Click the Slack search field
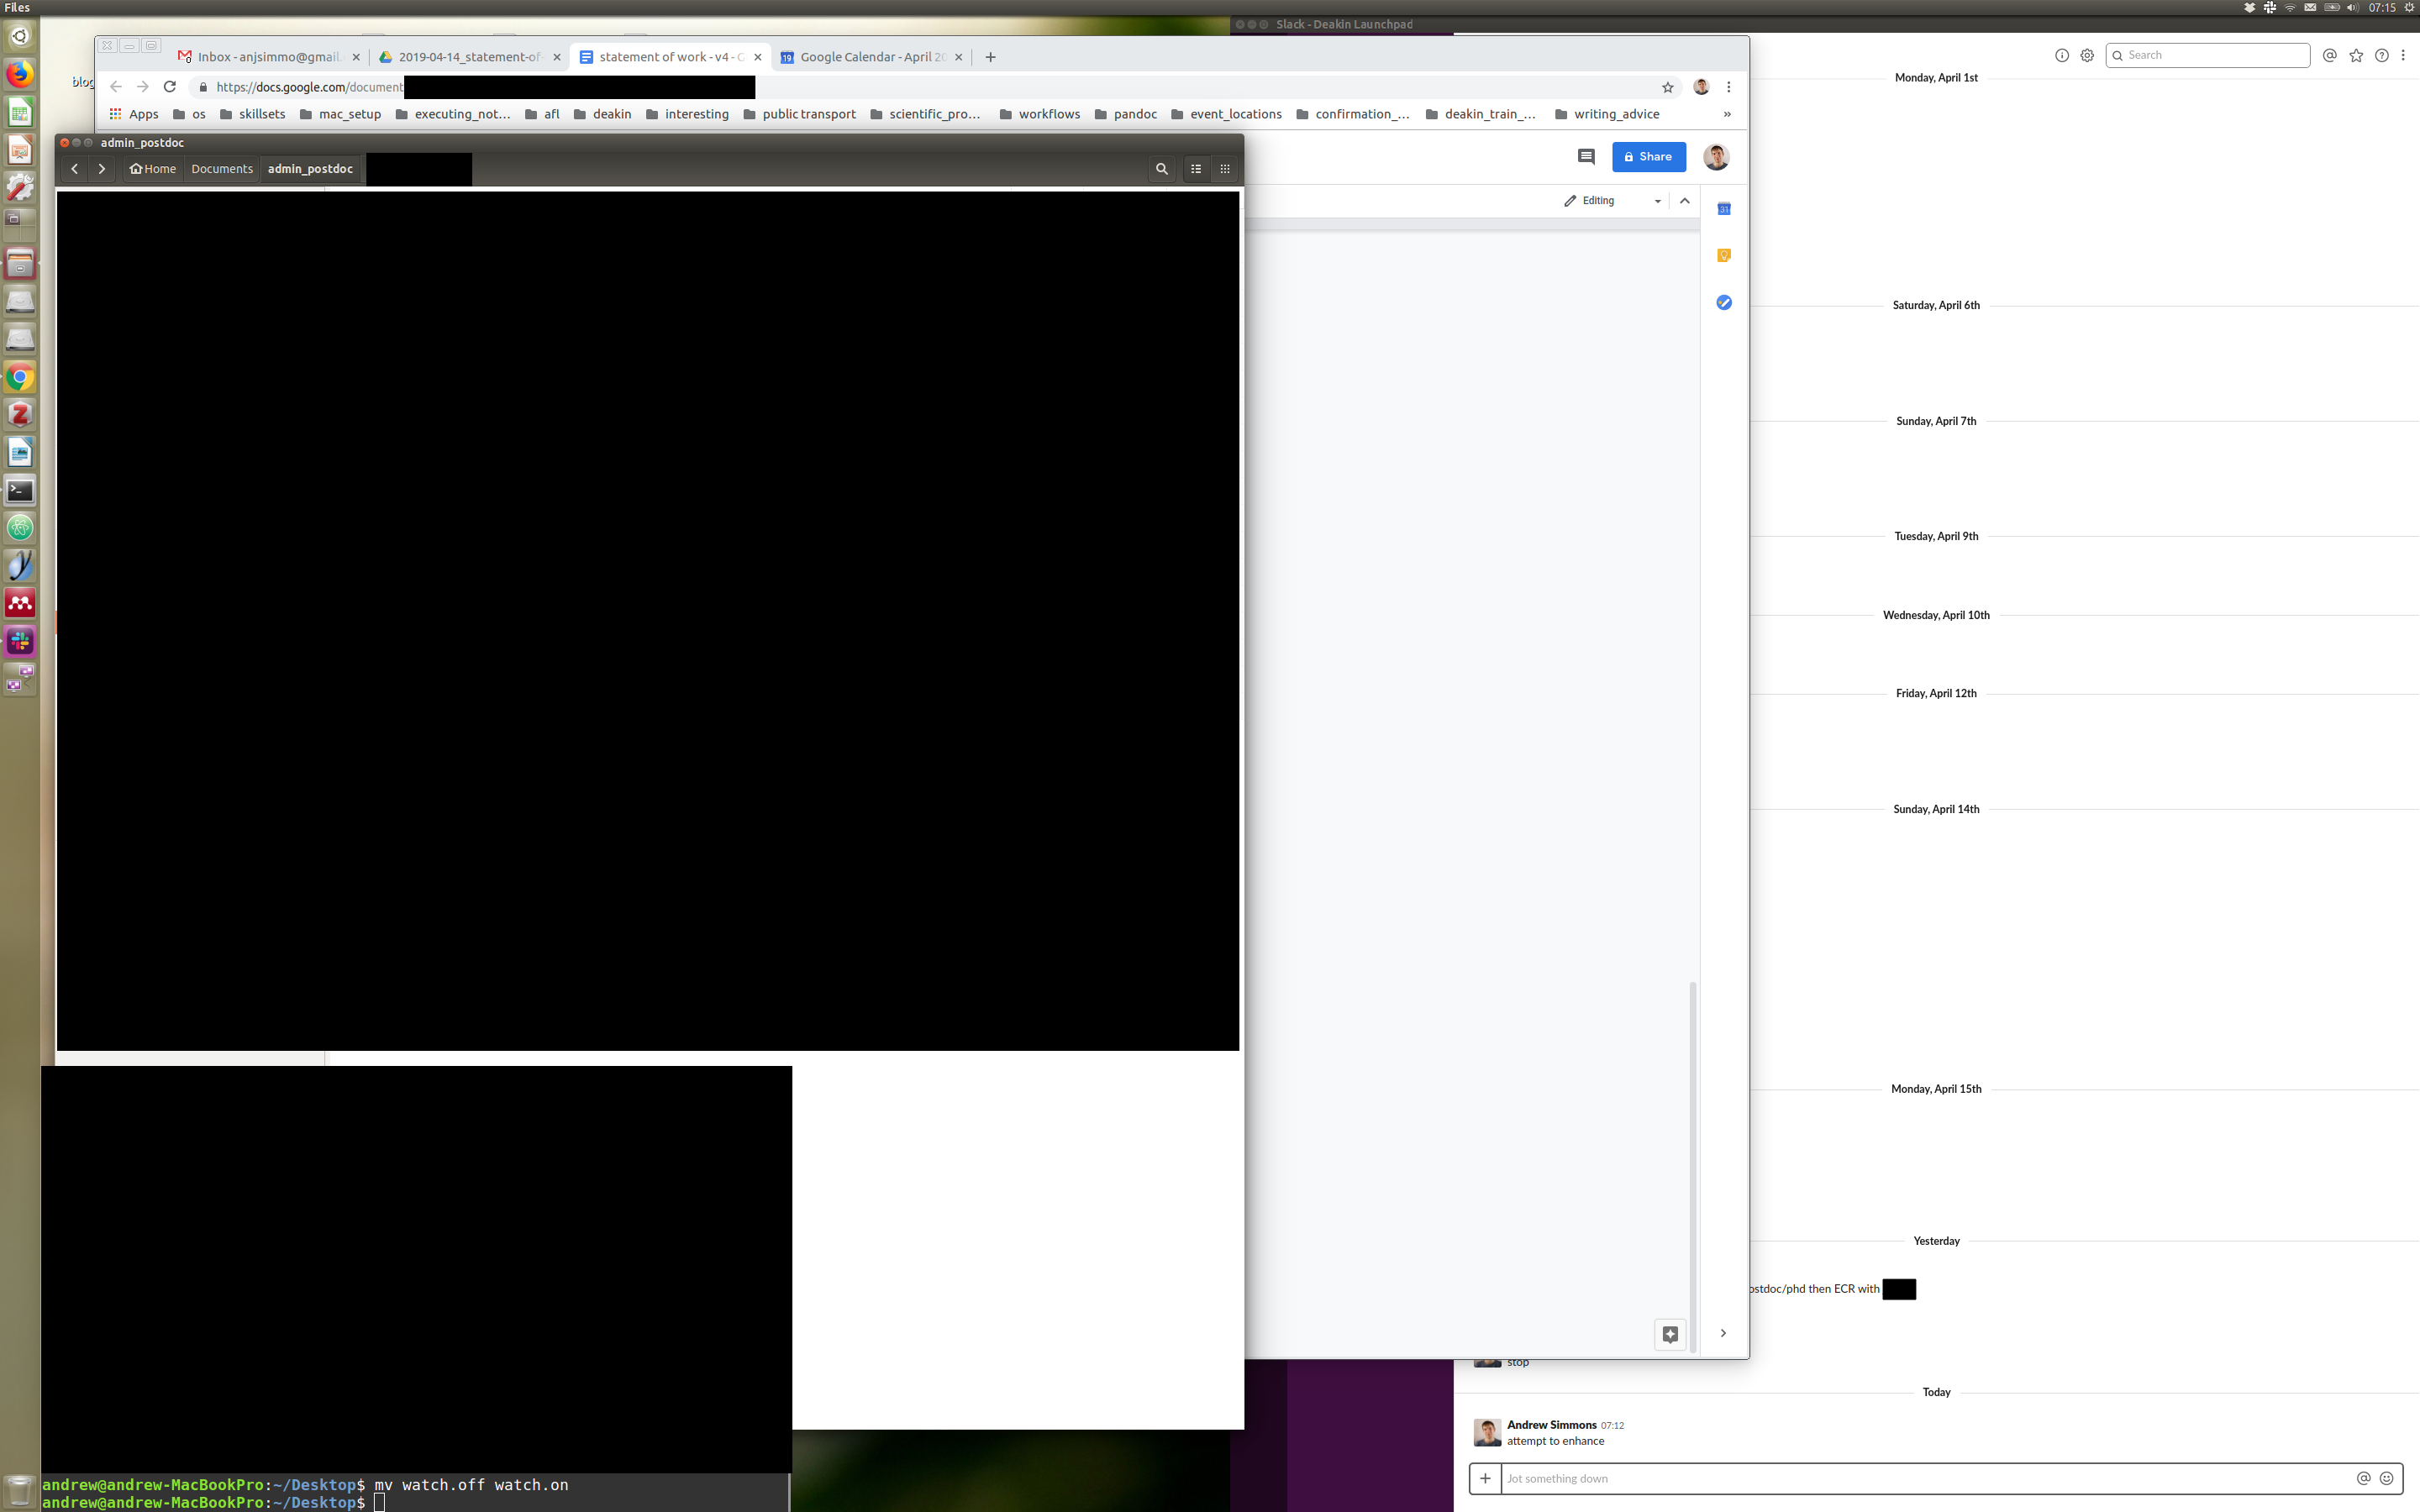Image resolution: width=2420 pixels, height=1512 pixels. [x=2212, y=55]
